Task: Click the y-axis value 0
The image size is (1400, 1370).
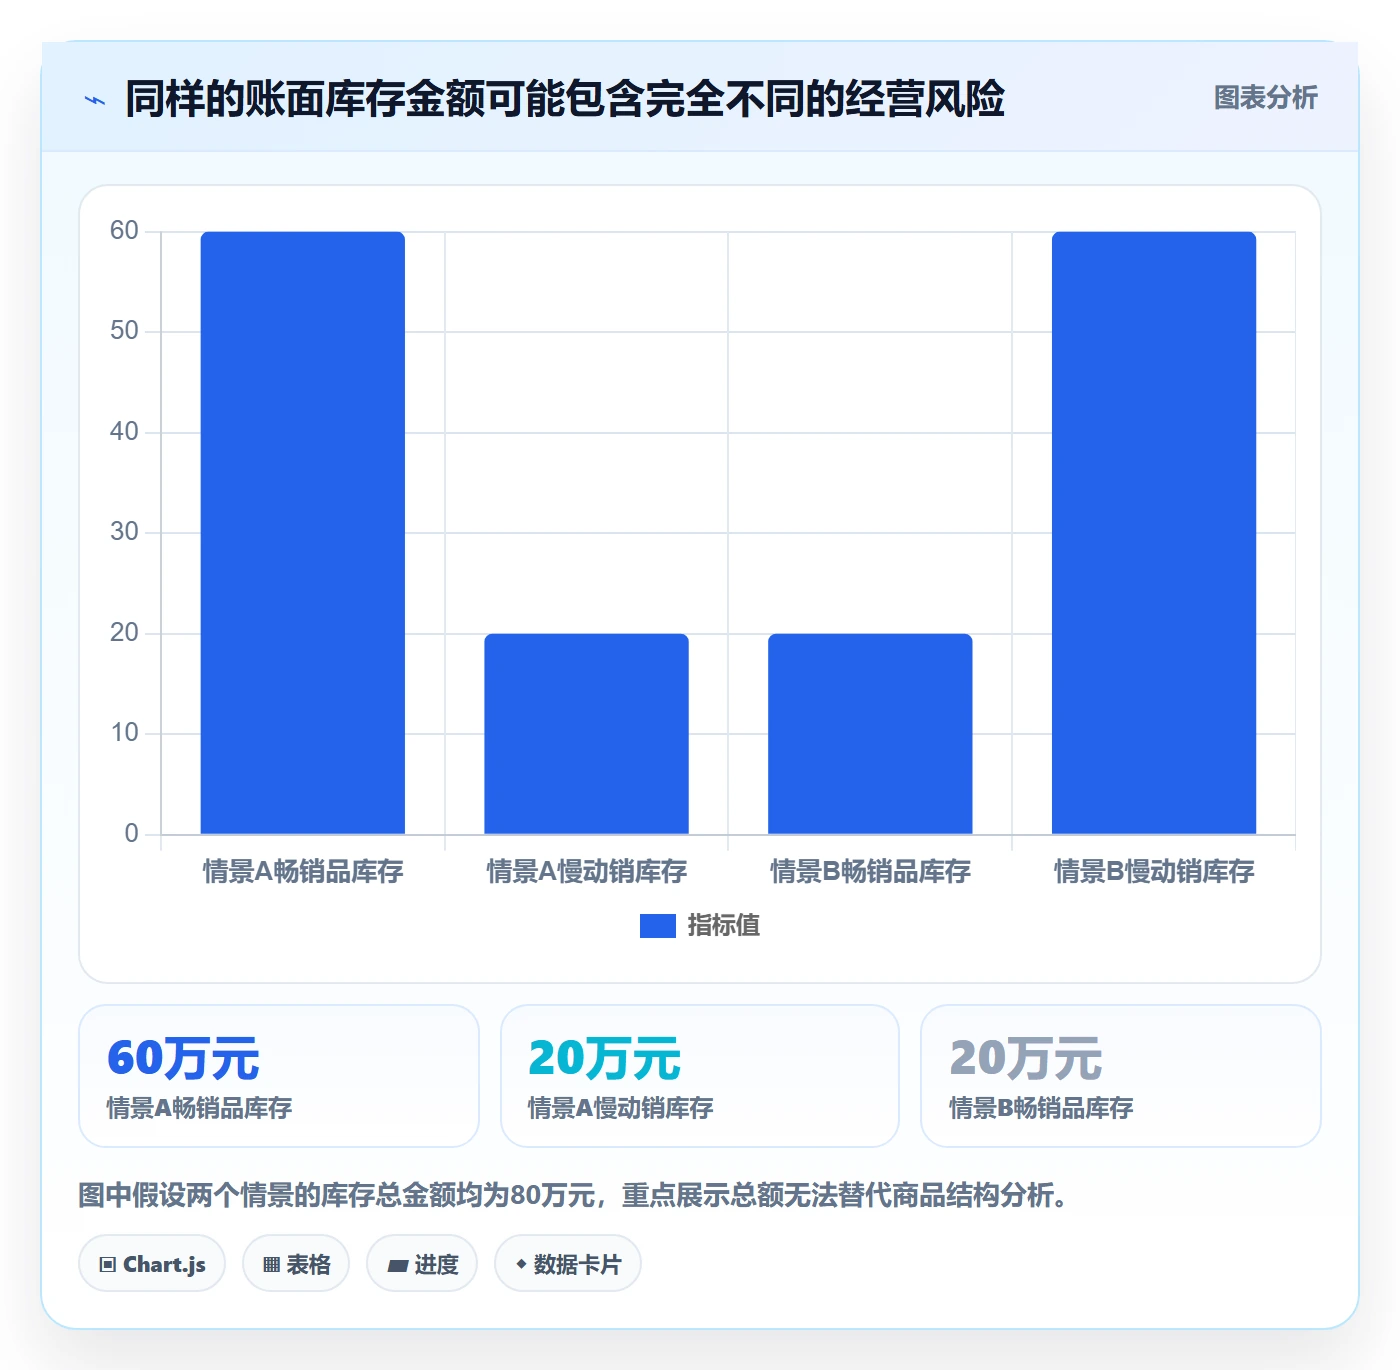Action: 131,834
